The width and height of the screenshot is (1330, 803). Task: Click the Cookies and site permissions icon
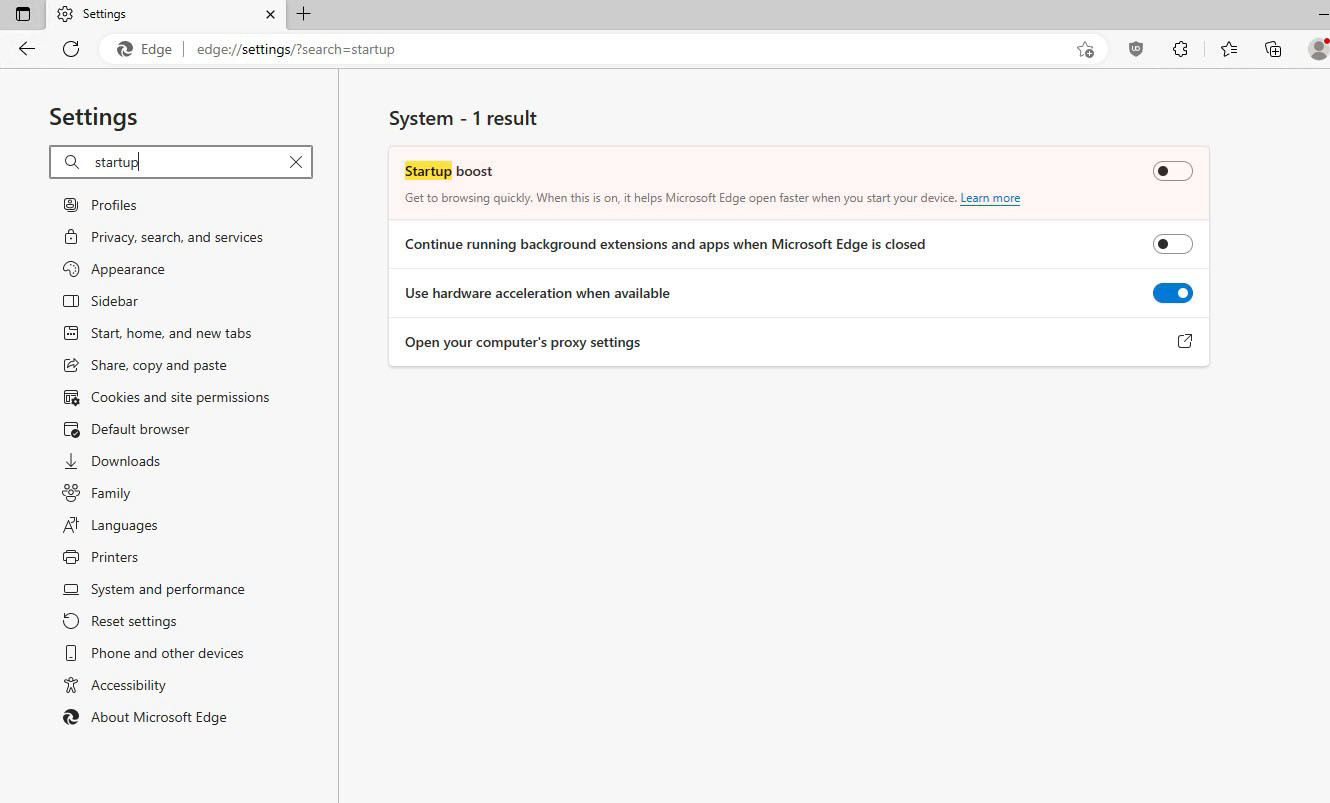(71, 397)
